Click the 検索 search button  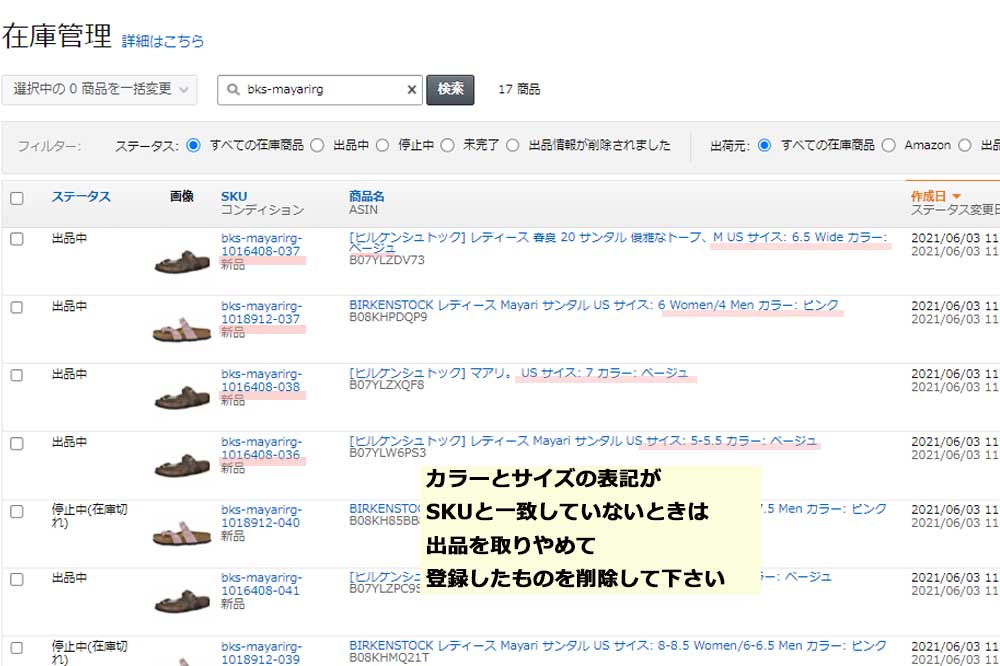450,89
